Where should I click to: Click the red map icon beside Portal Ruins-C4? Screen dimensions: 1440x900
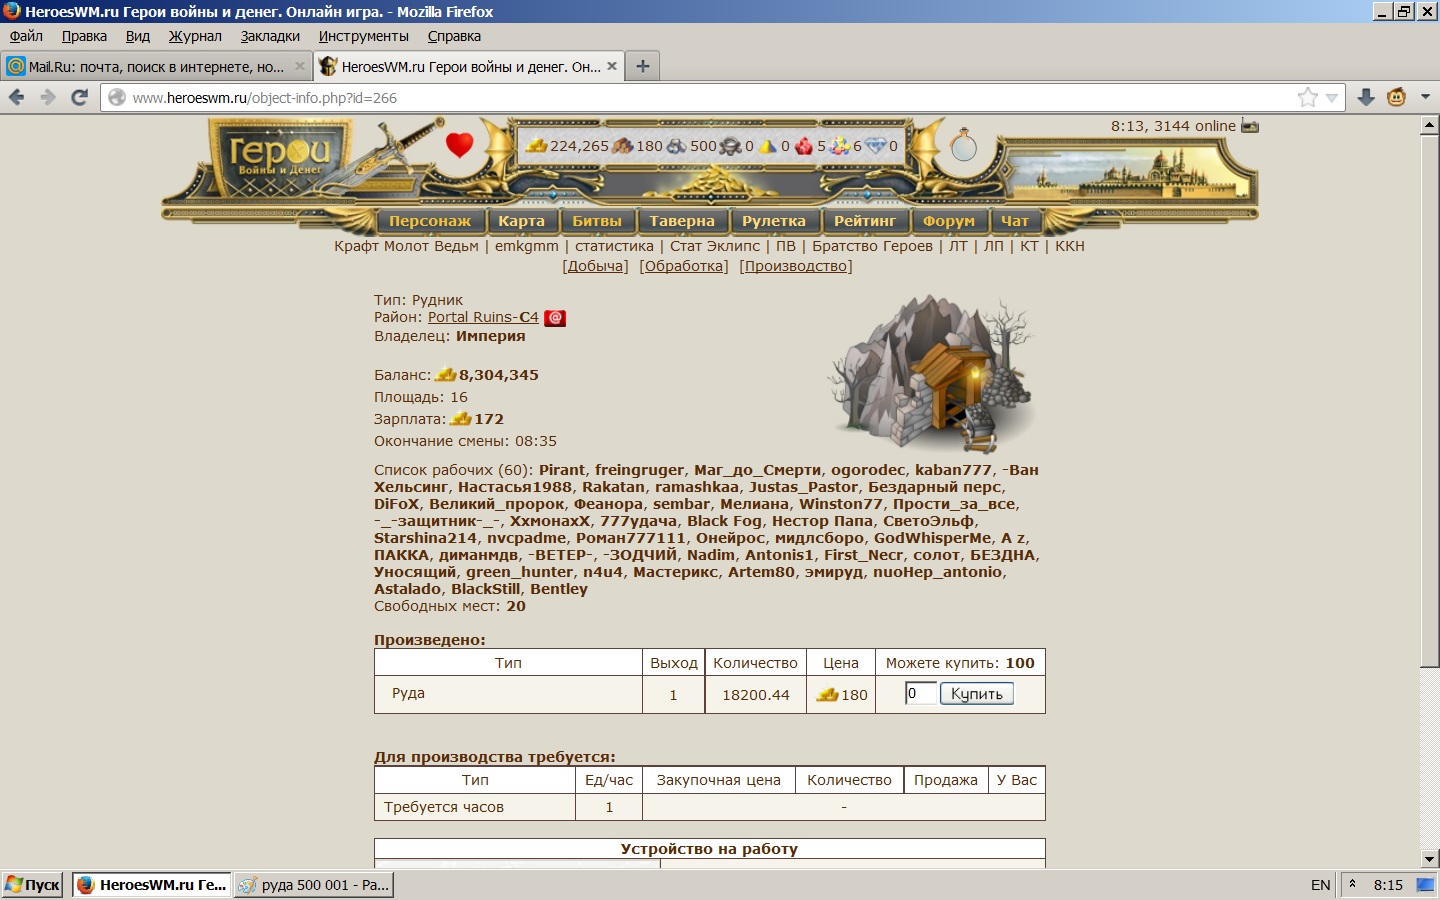click(555, 318)
